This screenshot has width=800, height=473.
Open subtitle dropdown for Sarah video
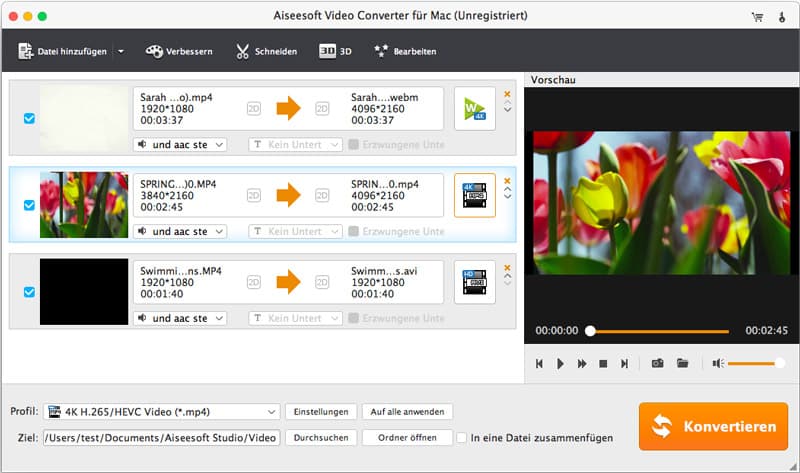pyautogui.click(x=295, y=144)
